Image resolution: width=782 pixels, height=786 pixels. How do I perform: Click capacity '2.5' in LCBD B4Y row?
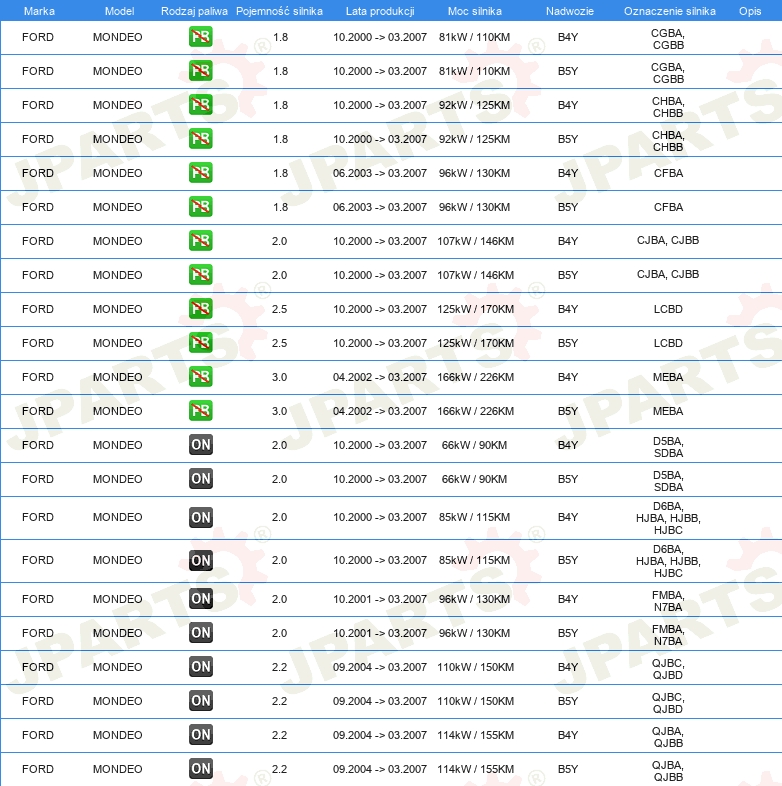279,309
